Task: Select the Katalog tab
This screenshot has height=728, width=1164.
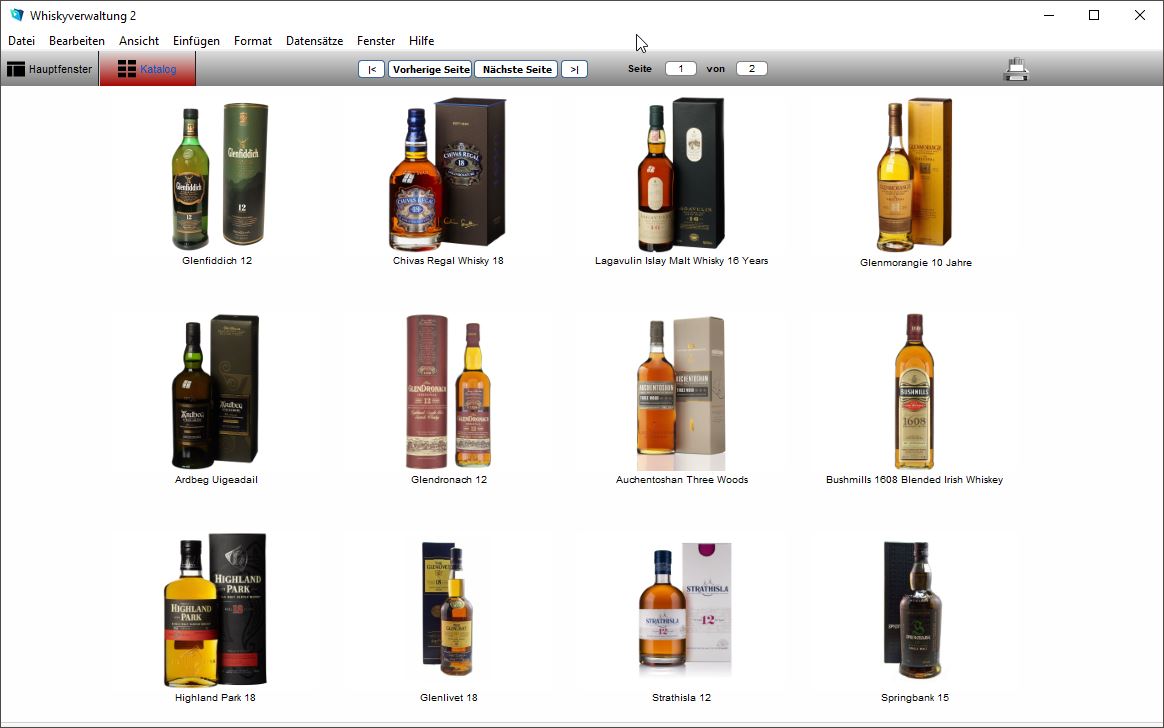Action: coord(147,69)
